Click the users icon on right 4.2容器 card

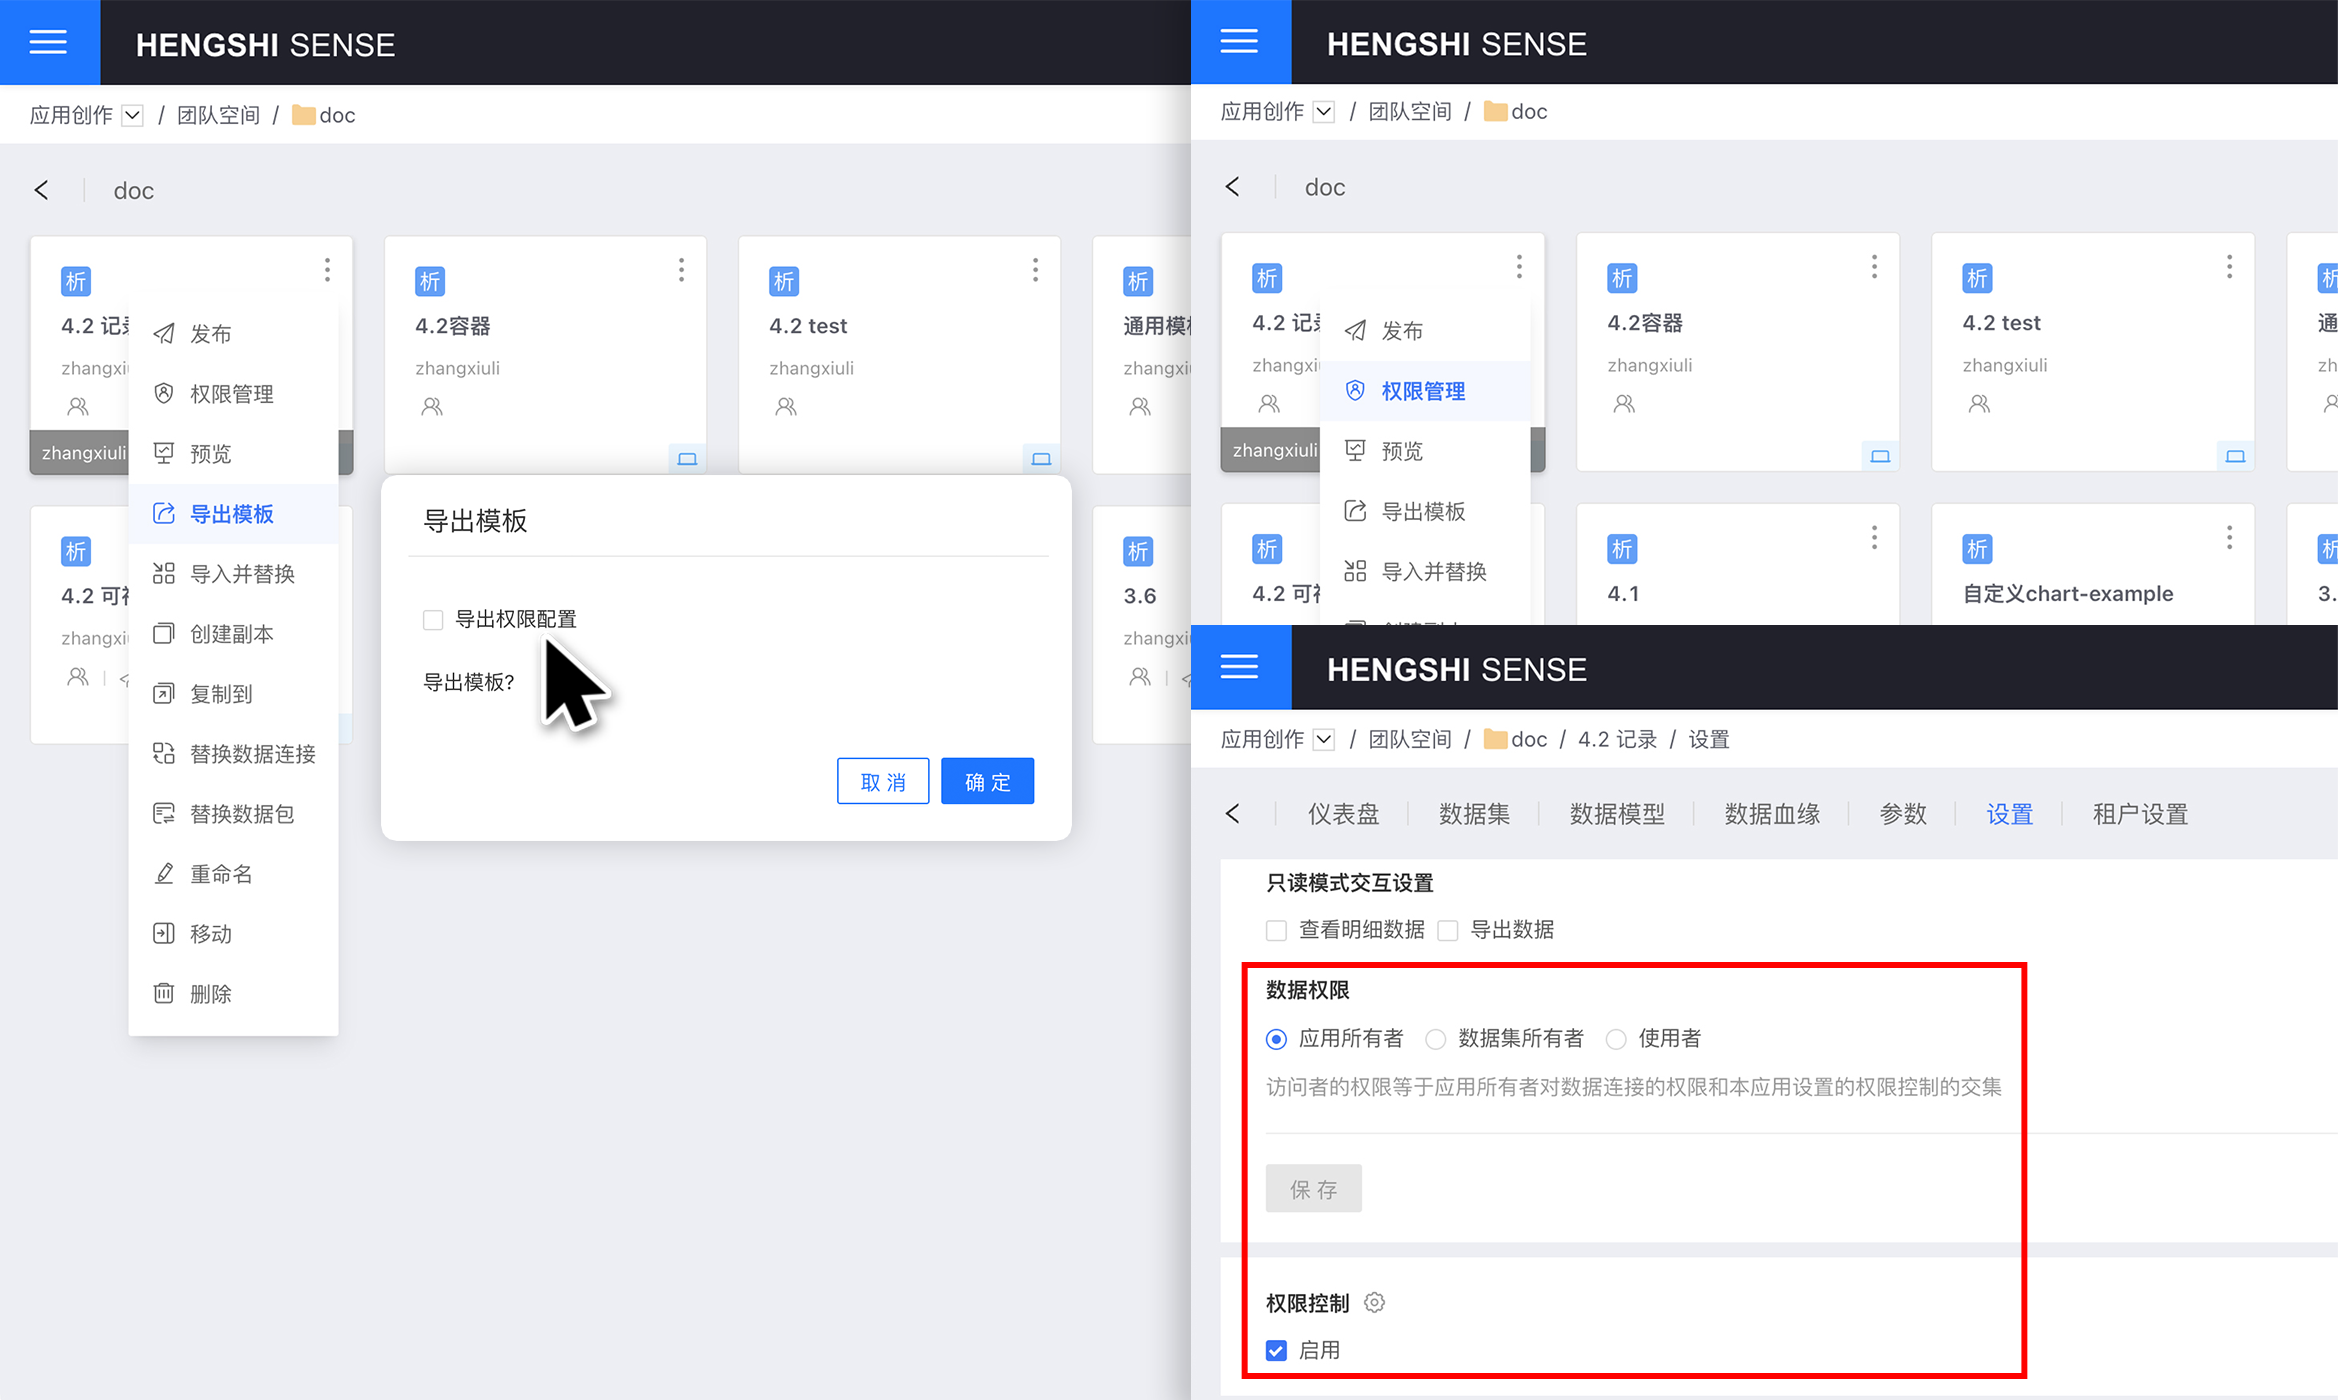[x=1624, y=404]
